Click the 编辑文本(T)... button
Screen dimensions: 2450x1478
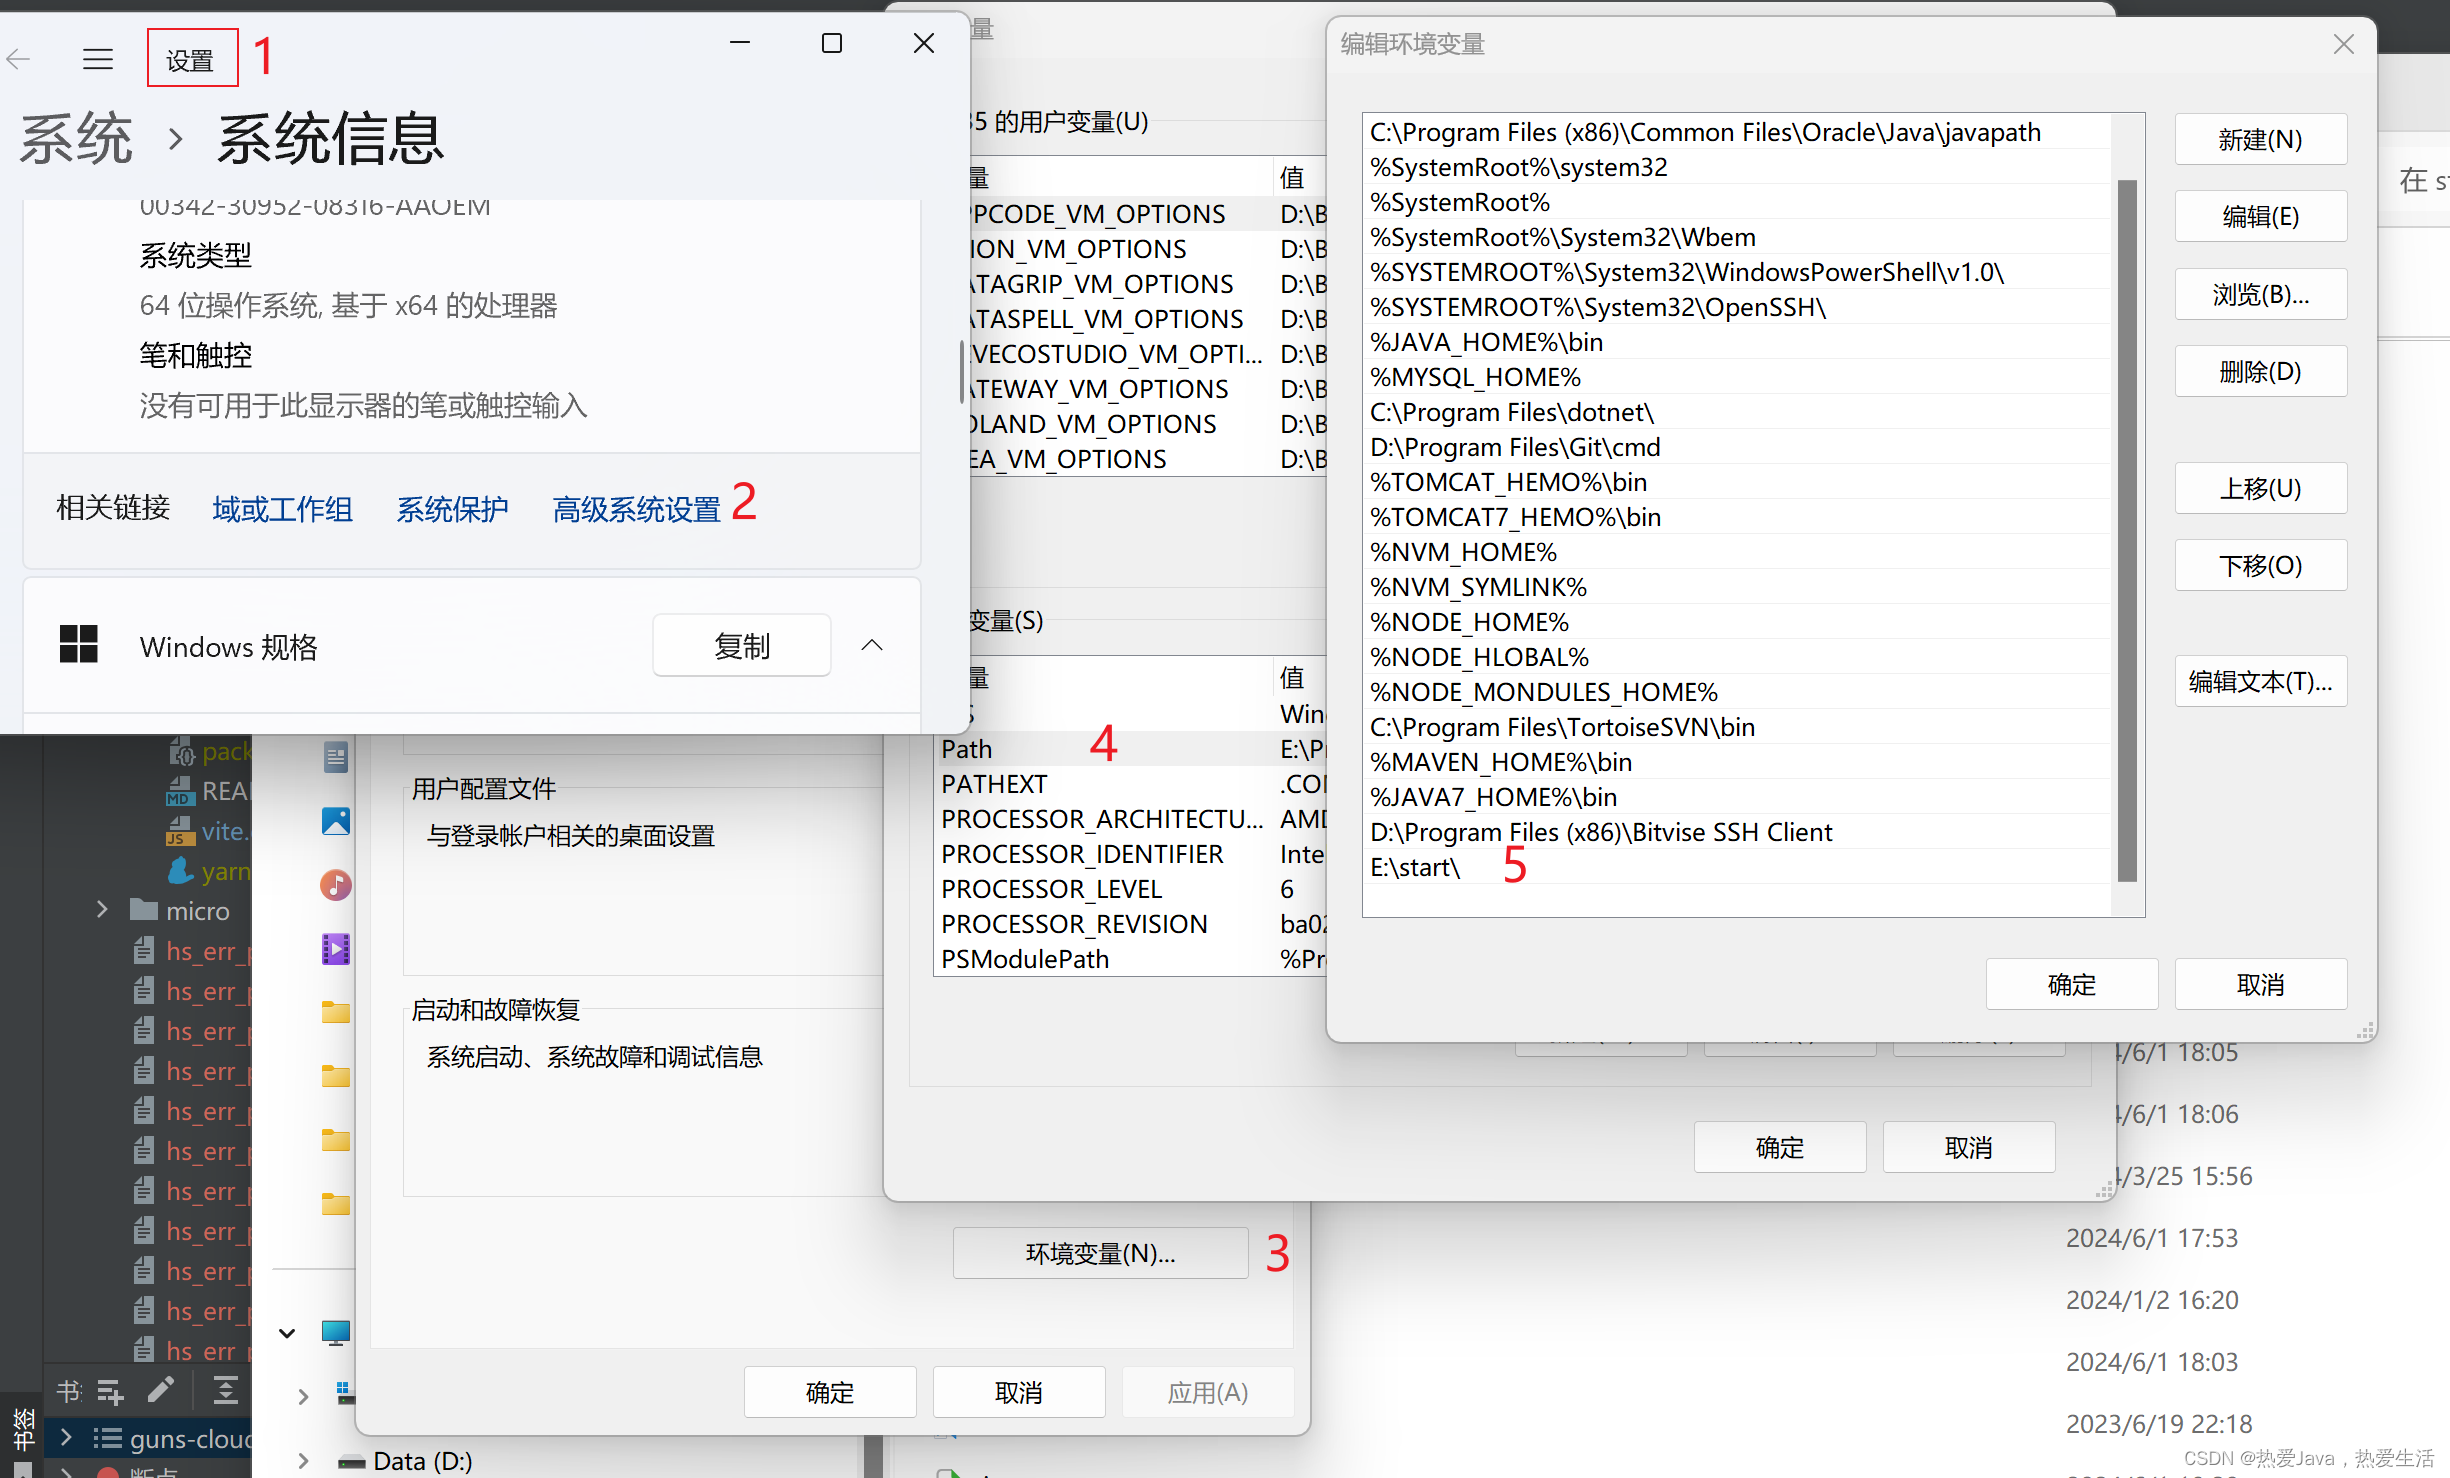[x=2260, y=681]
